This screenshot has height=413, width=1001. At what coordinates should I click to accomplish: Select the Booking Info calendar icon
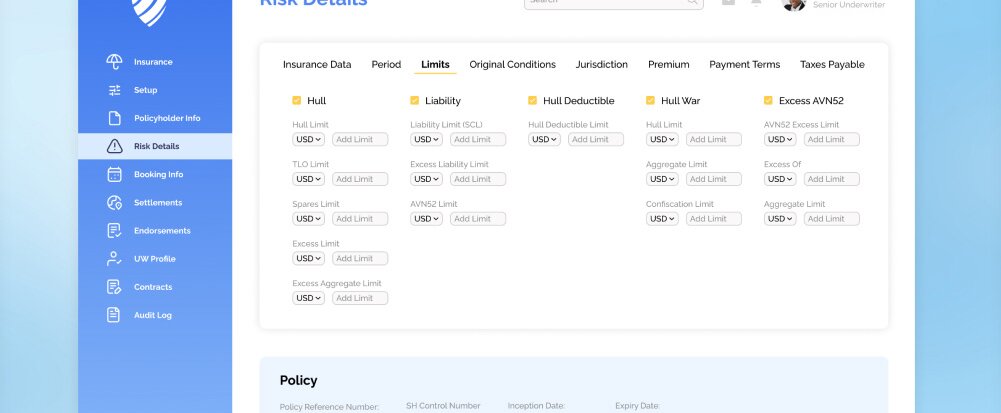(114, 174)
